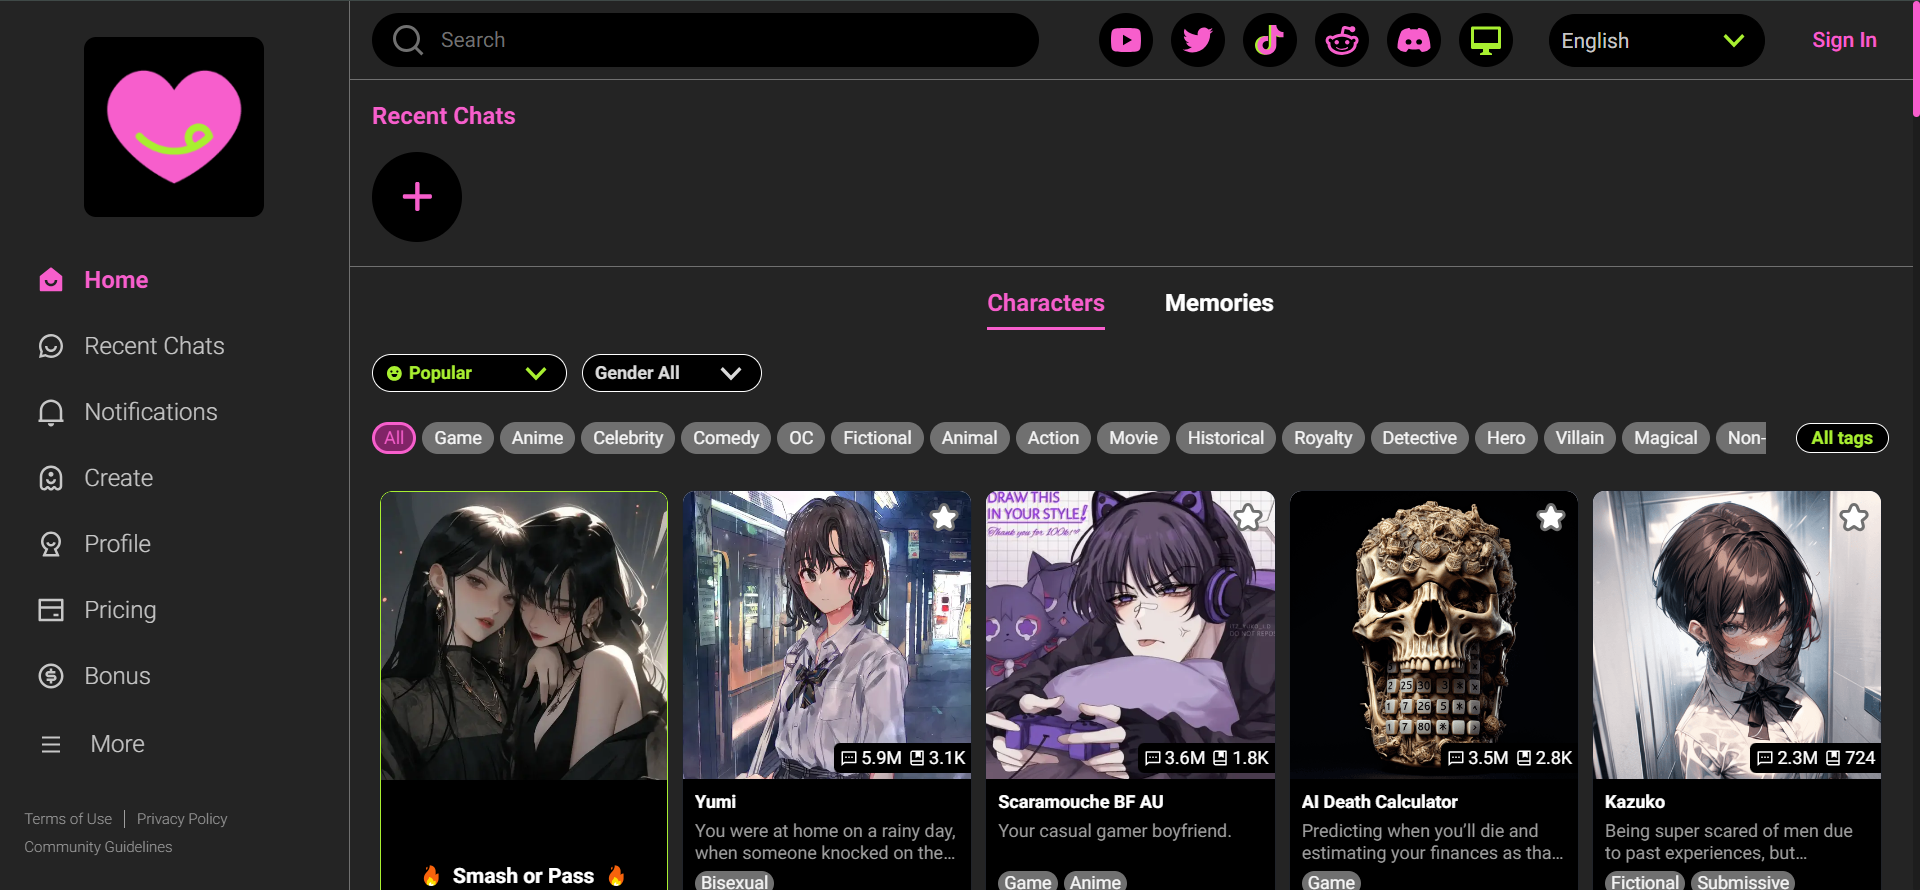1920x890 pixels.
Task: Open the Gender All dropdown
Action: (670, 373)
